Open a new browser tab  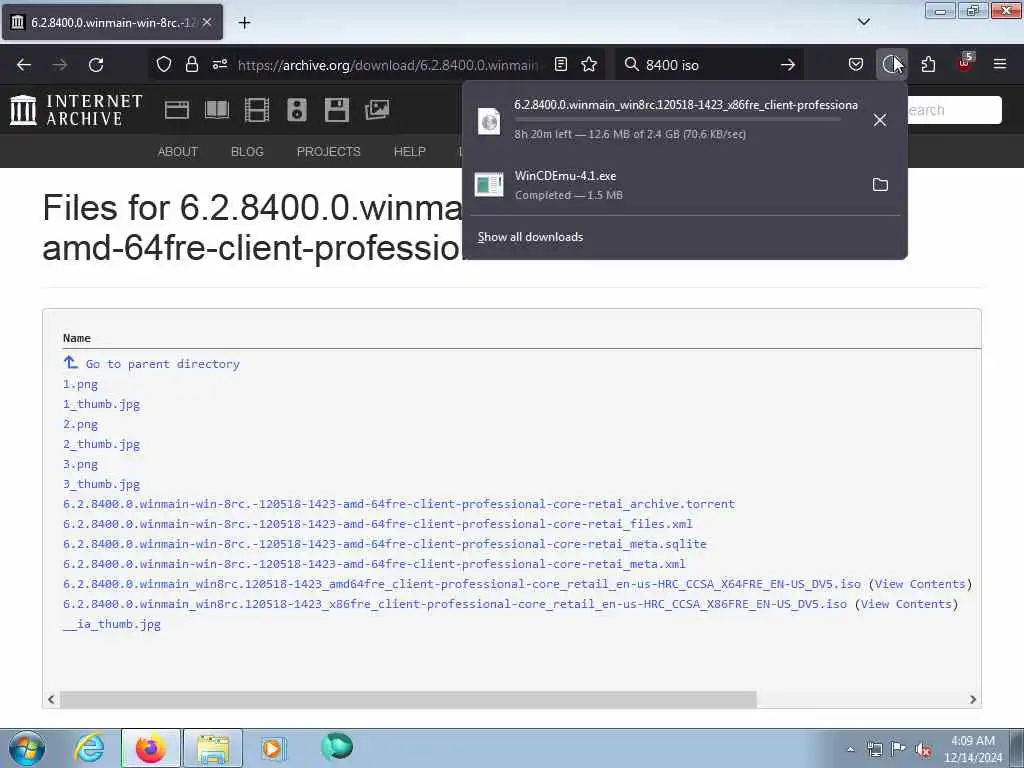click(x=244, y=22)
